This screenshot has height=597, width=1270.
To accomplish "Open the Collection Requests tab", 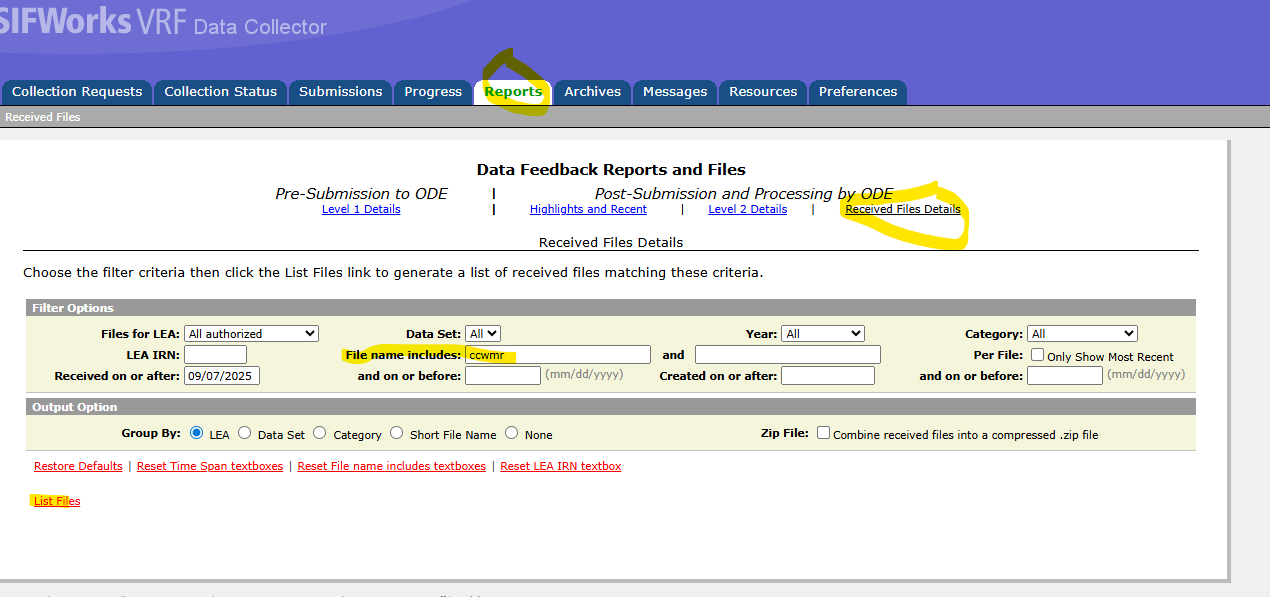I will [77, 92].
